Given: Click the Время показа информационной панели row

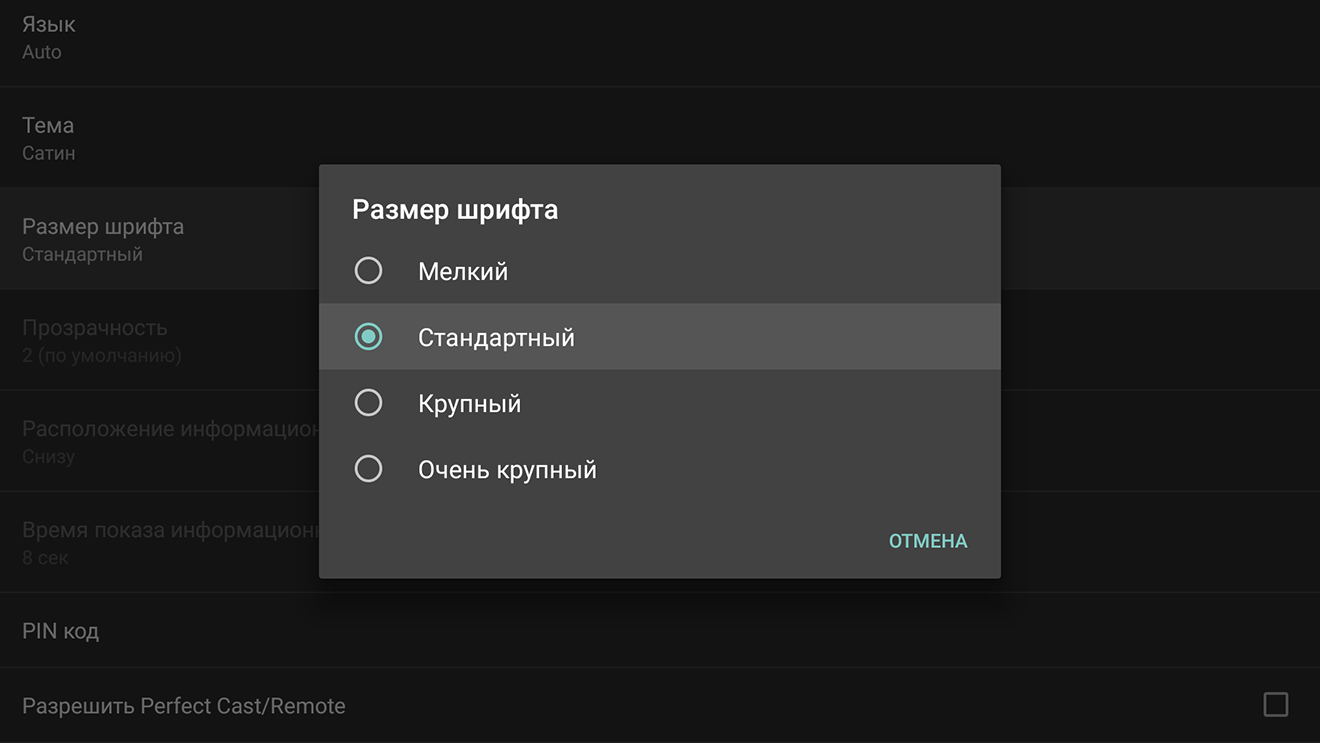Looking at the screenshot, I should [160, 542].
